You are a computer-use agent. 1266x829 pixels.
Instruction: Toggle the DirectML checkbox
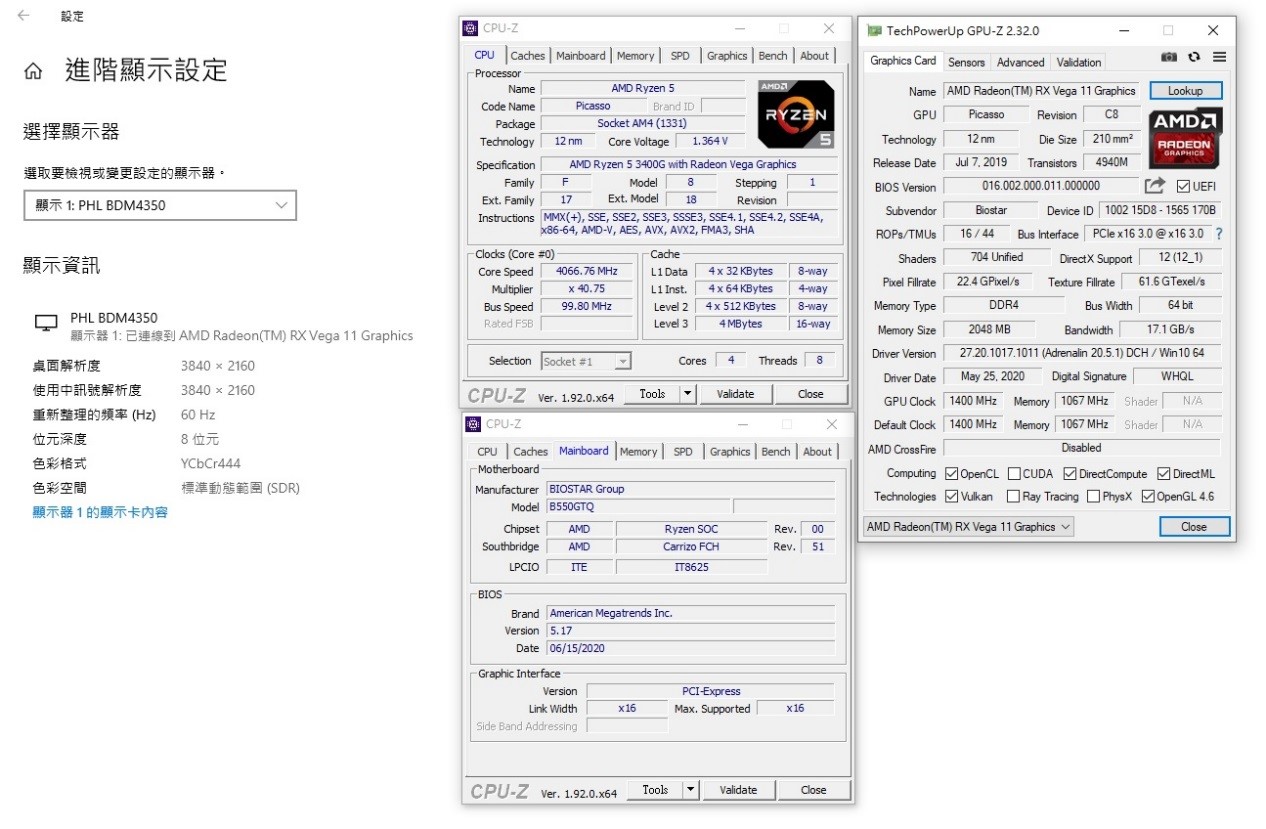(1164, 474)
